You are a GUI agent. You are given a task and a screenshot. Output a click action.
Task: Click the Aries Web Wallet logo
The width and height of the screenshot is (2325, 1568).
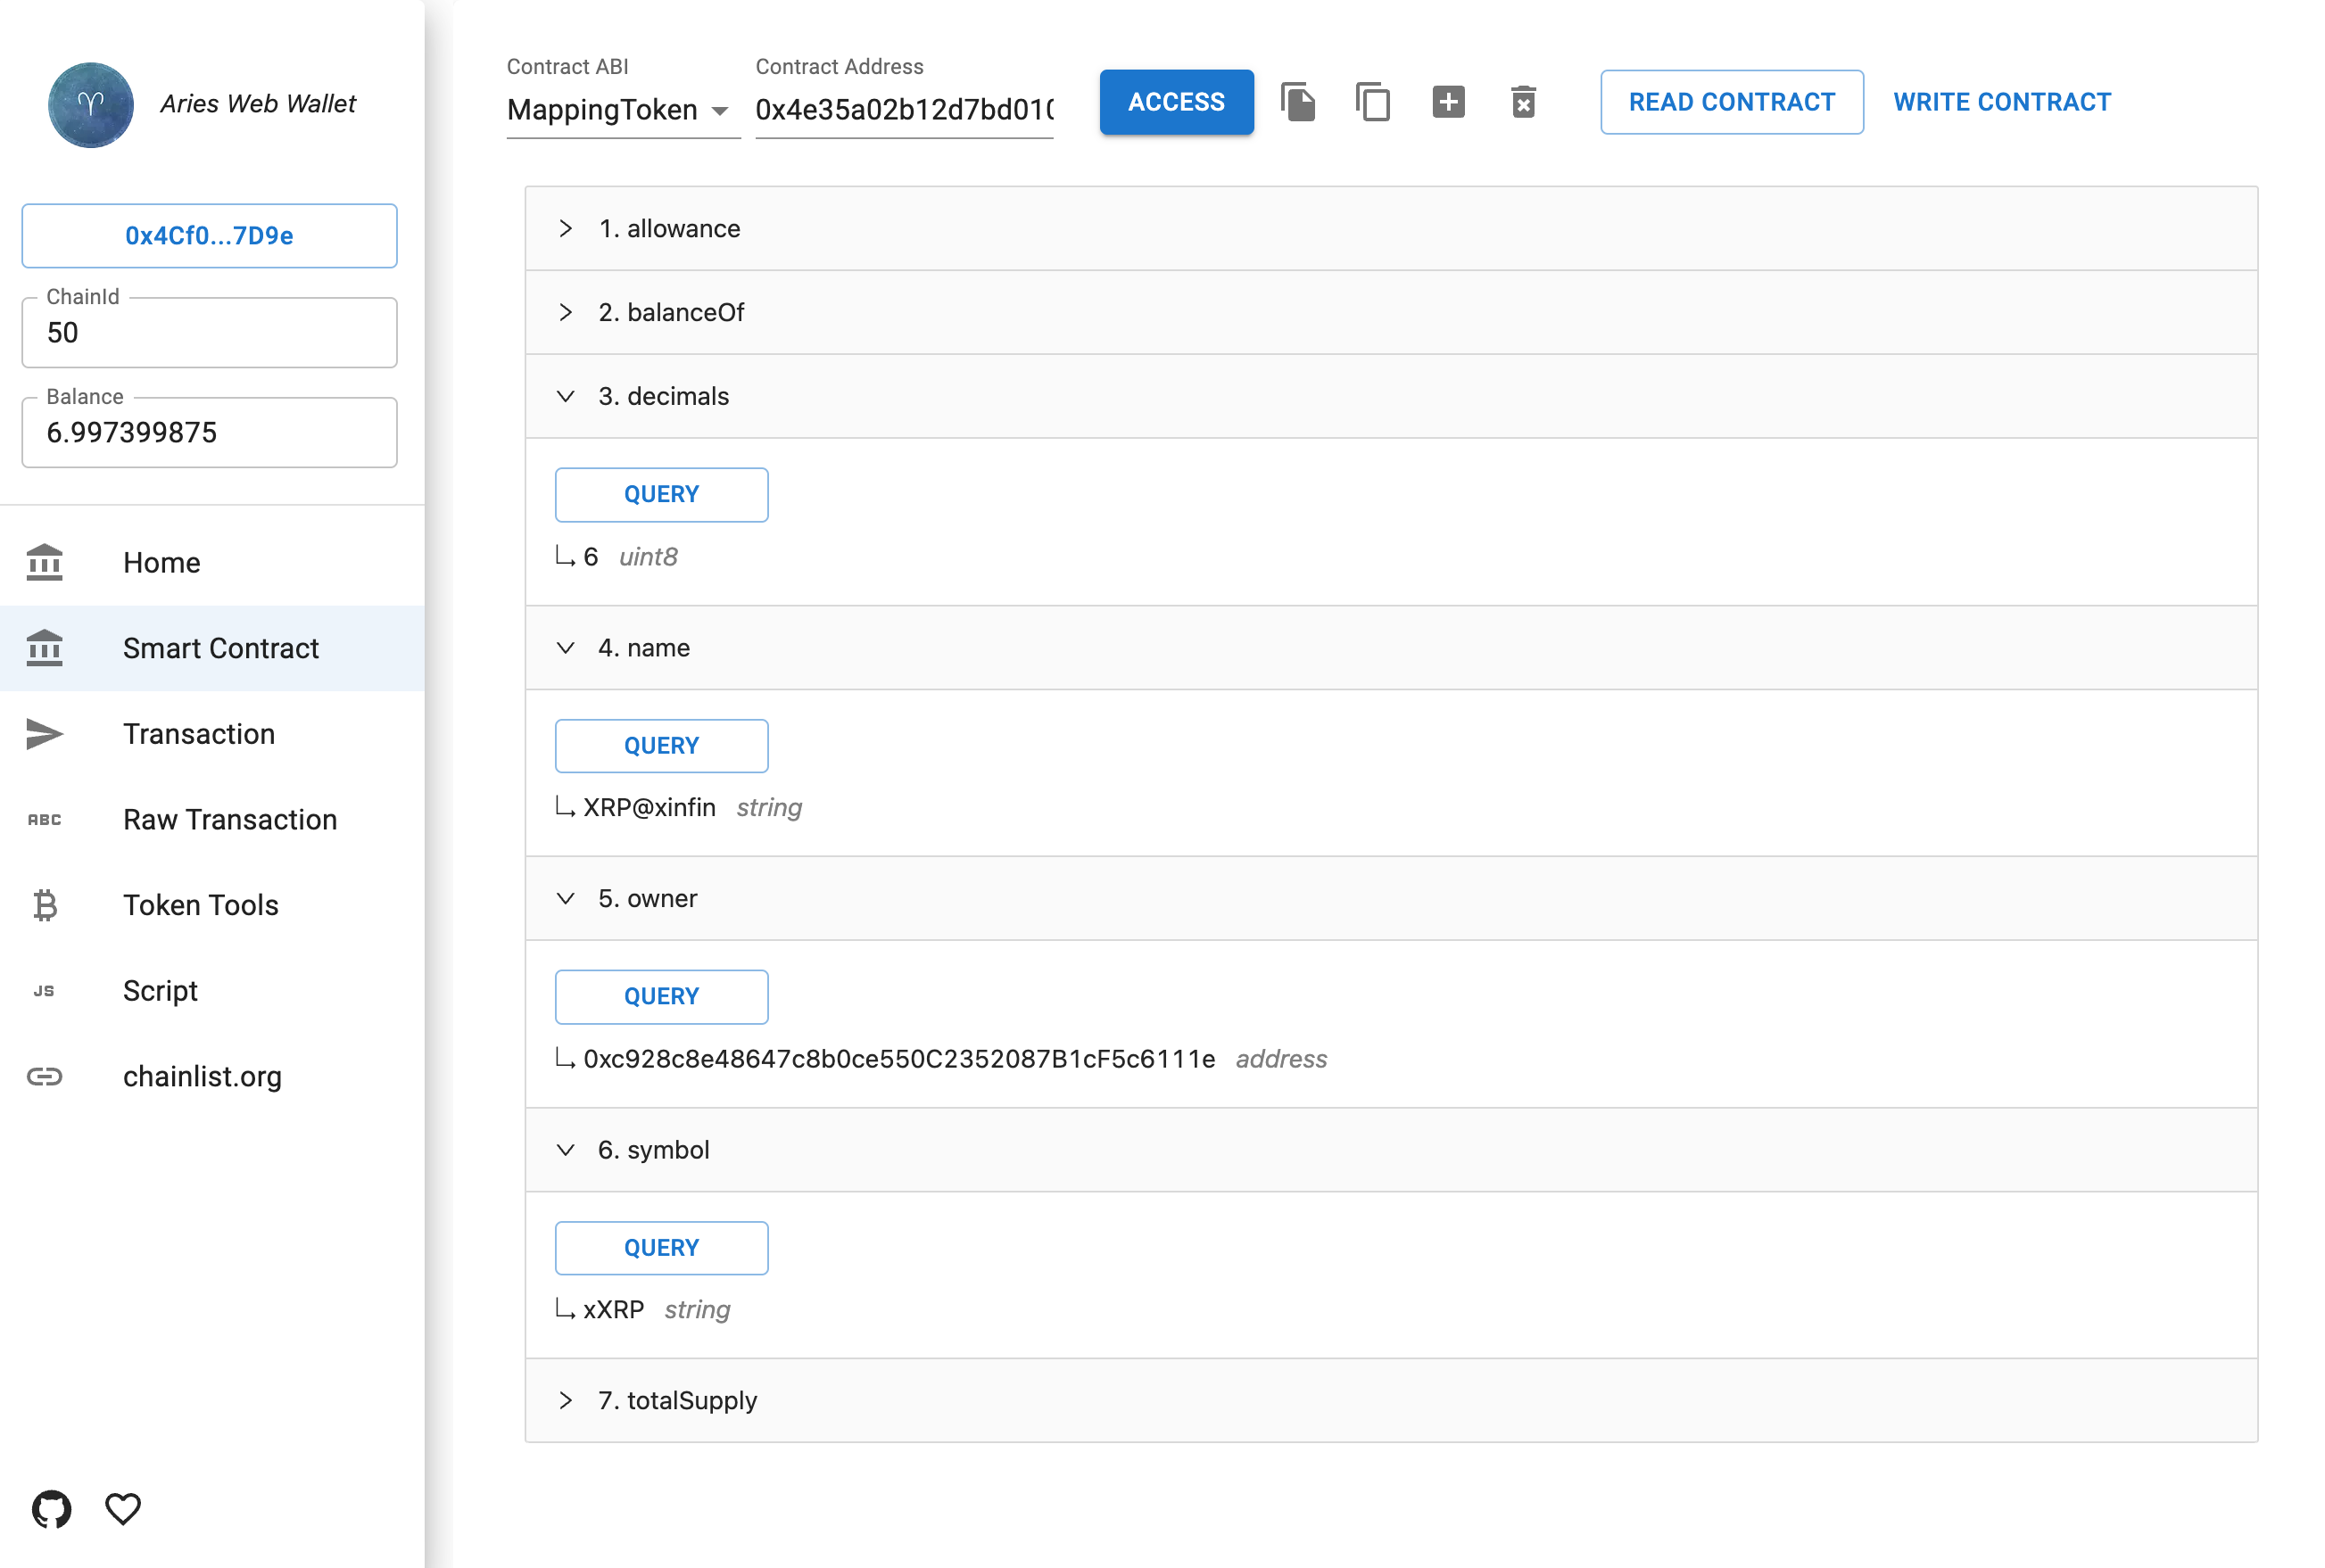point(91,104)
